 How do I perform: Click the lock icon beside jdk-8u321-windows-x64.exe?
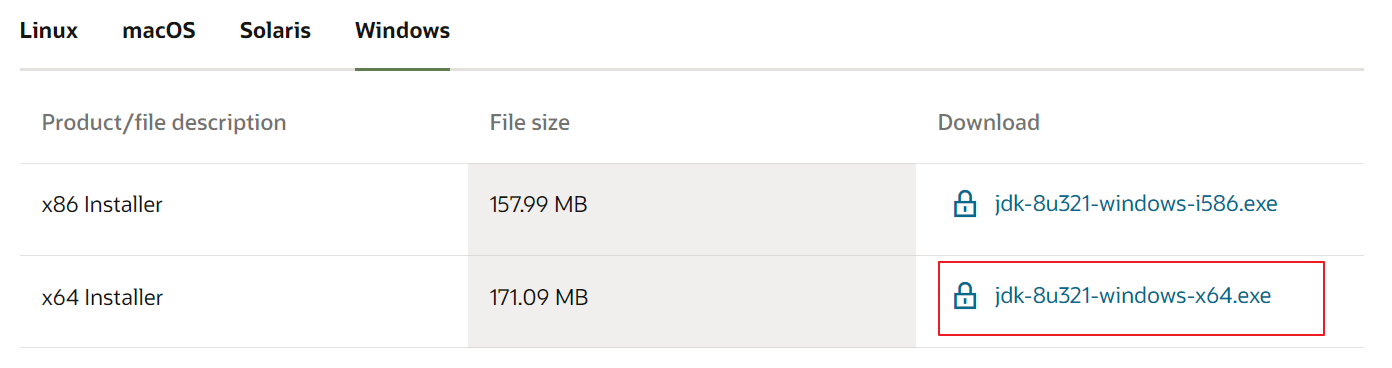[x=964, y=296]
